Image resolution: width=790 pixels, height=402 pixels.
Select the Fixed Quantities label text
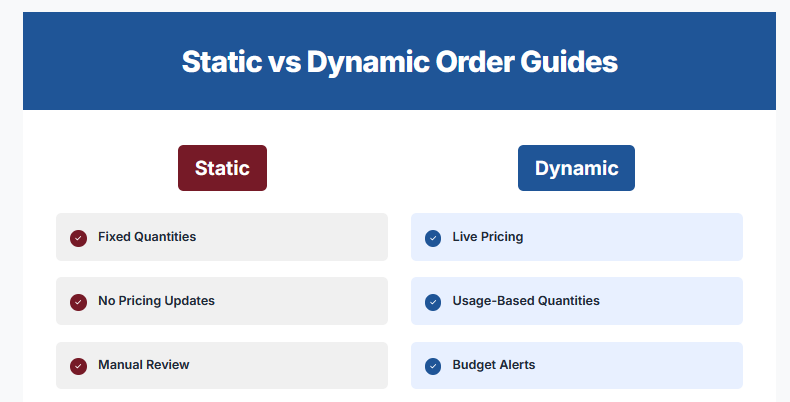147,237
